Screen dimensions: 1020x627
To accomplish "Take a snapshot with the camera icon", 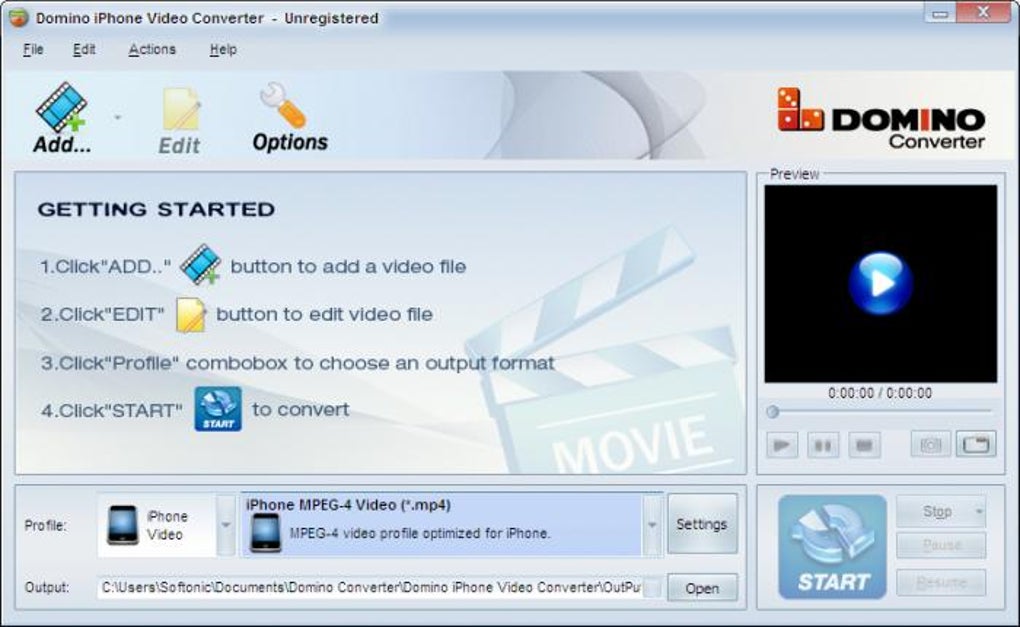I will [x=930, y=445].
